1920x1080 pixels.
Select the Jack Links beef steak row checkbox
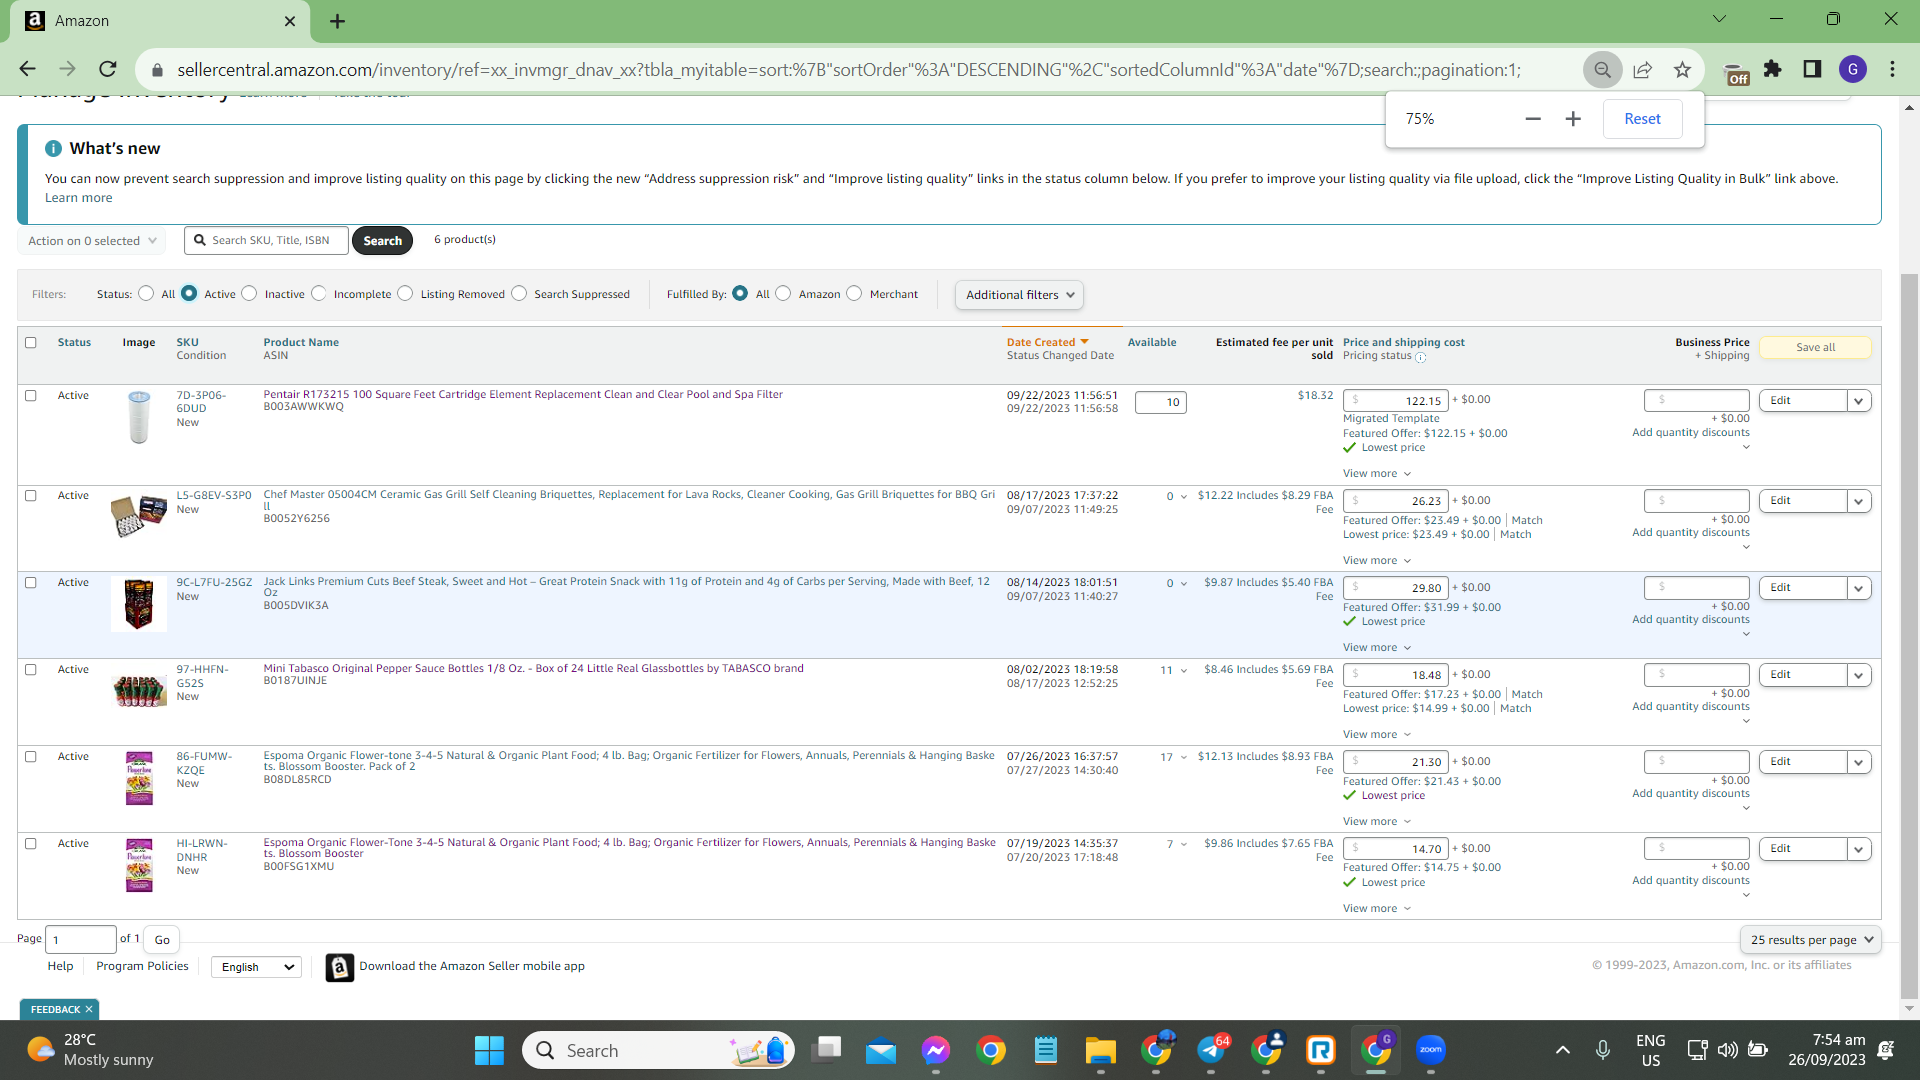pyautogui.click(x=30, y=582)
